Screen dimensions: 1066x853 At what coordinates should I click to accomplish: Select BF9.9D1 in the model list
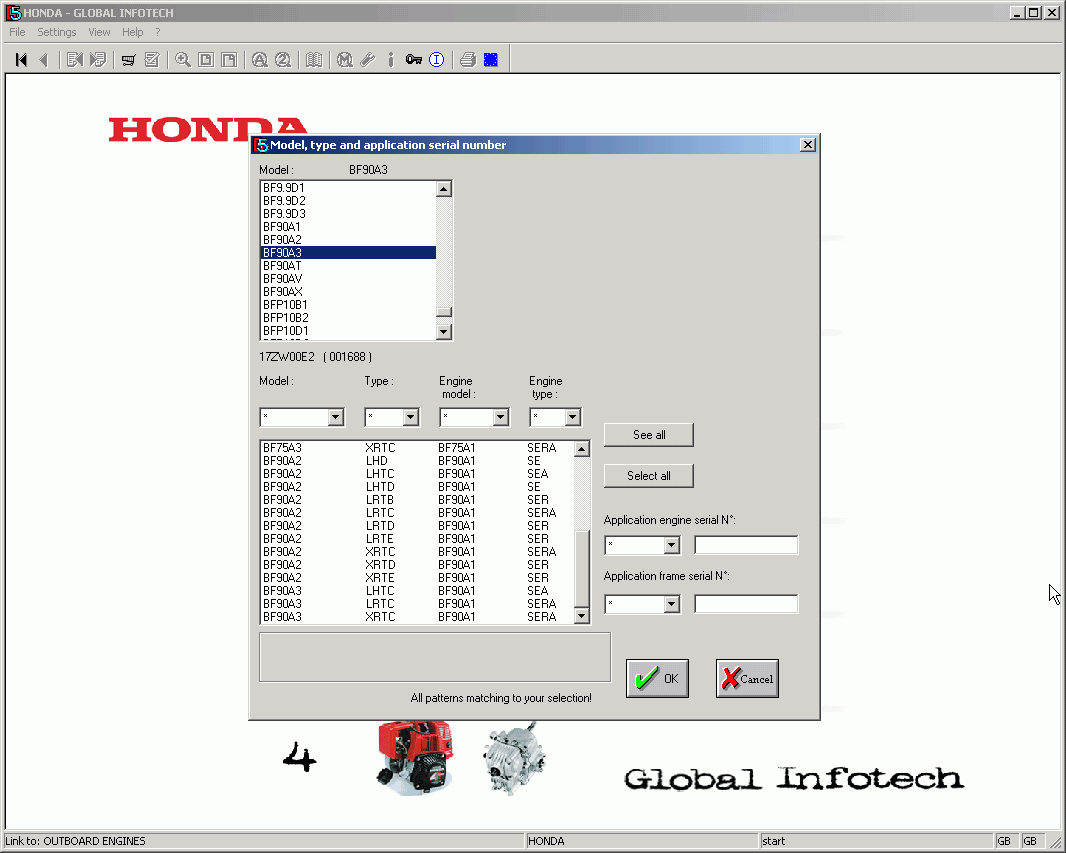coord(347,188)
